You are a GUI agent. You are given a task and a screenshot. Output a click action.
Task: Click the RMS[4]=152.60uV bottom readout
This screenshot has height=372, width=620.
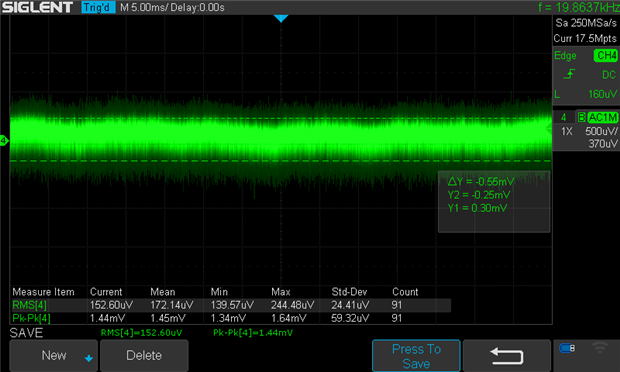pos(141,333)
